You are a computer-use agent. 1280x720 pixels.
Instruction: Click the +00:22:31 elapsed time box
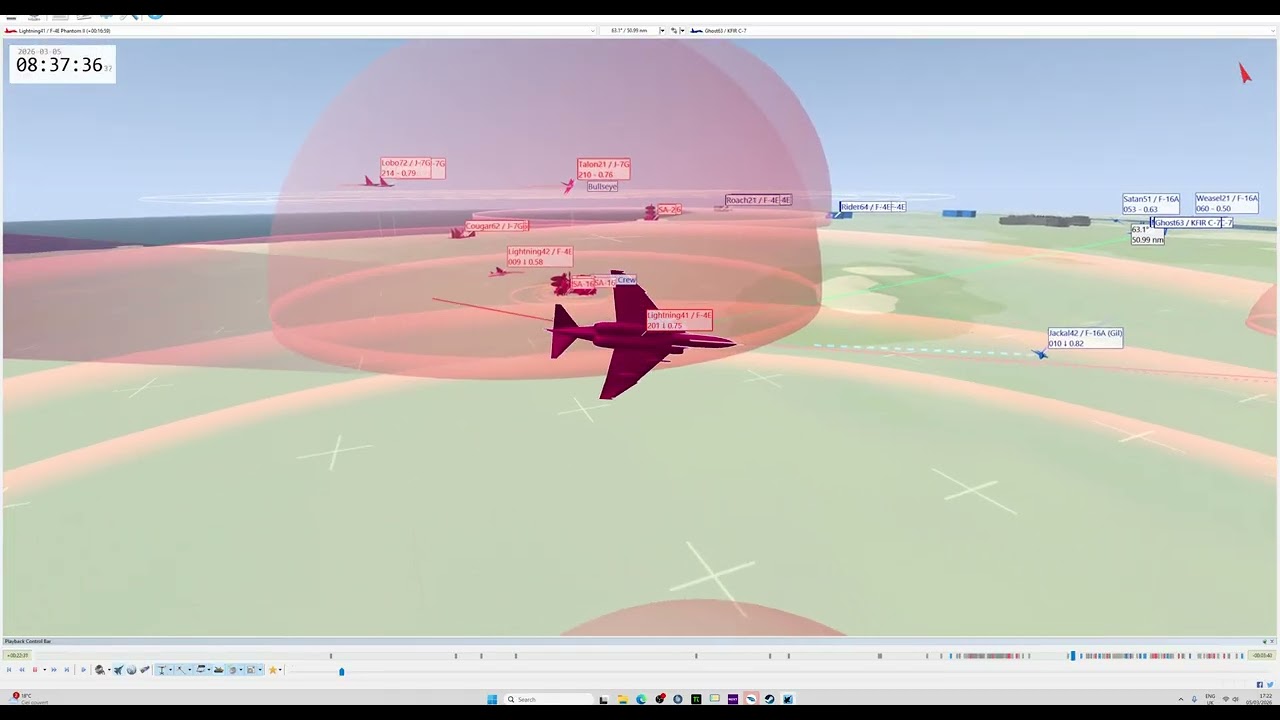point(17,655)
